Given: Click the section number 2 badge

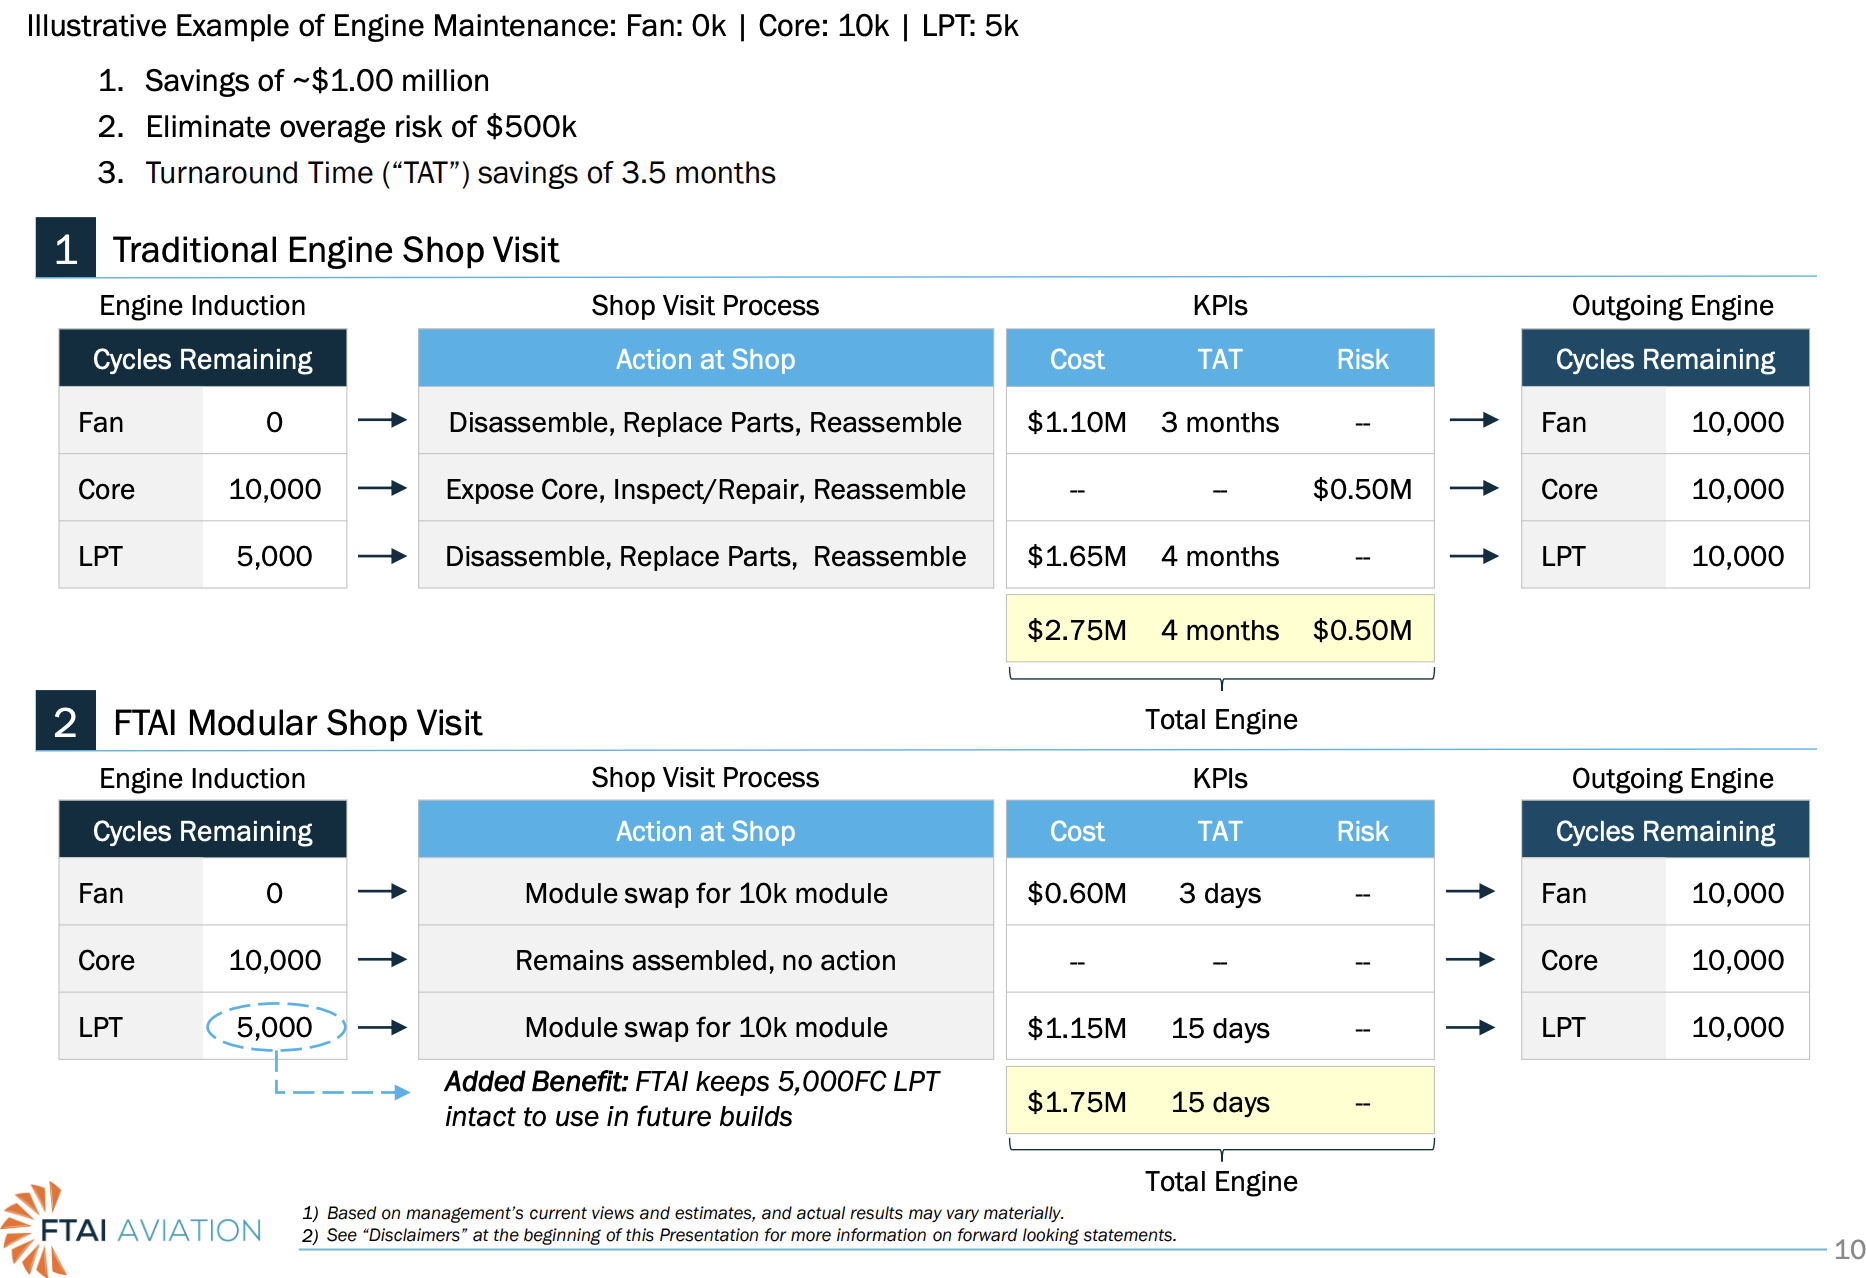Looking at the screenshot, I should tap(66, 721).
